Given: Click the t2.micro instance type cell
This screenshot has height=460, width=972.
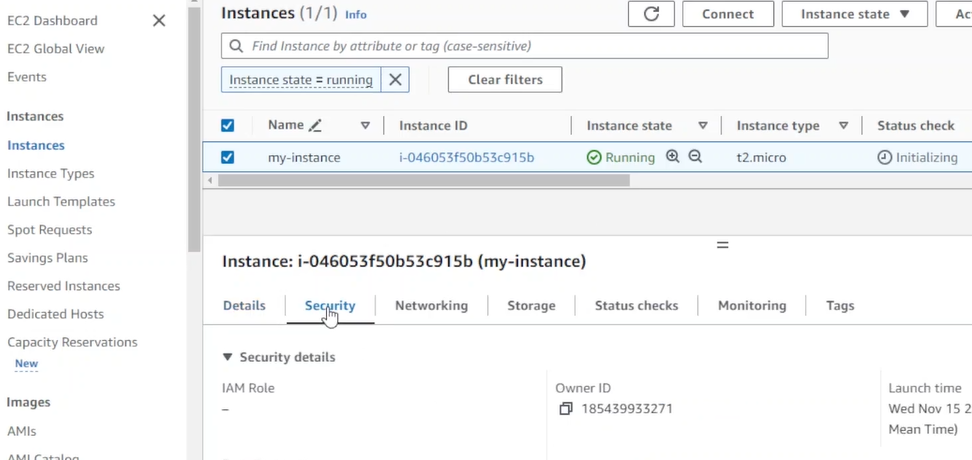Looking at the screenshot, I should coord(761,157).
